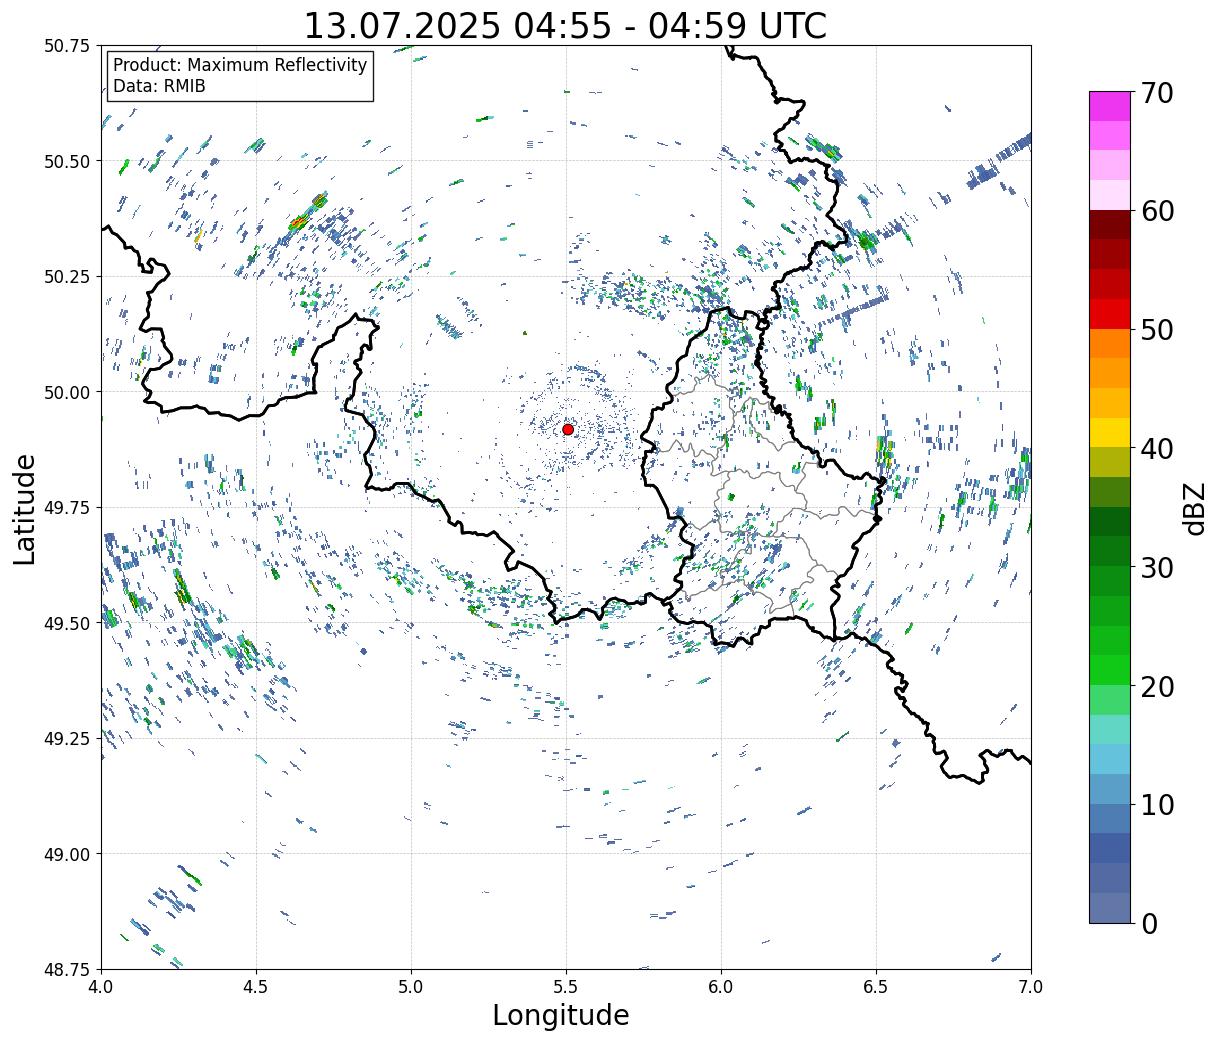Viewport: 1219px width, 1040px height.
Task: Click the longitude tick label 4.5
Action: [x=256, y=987]
